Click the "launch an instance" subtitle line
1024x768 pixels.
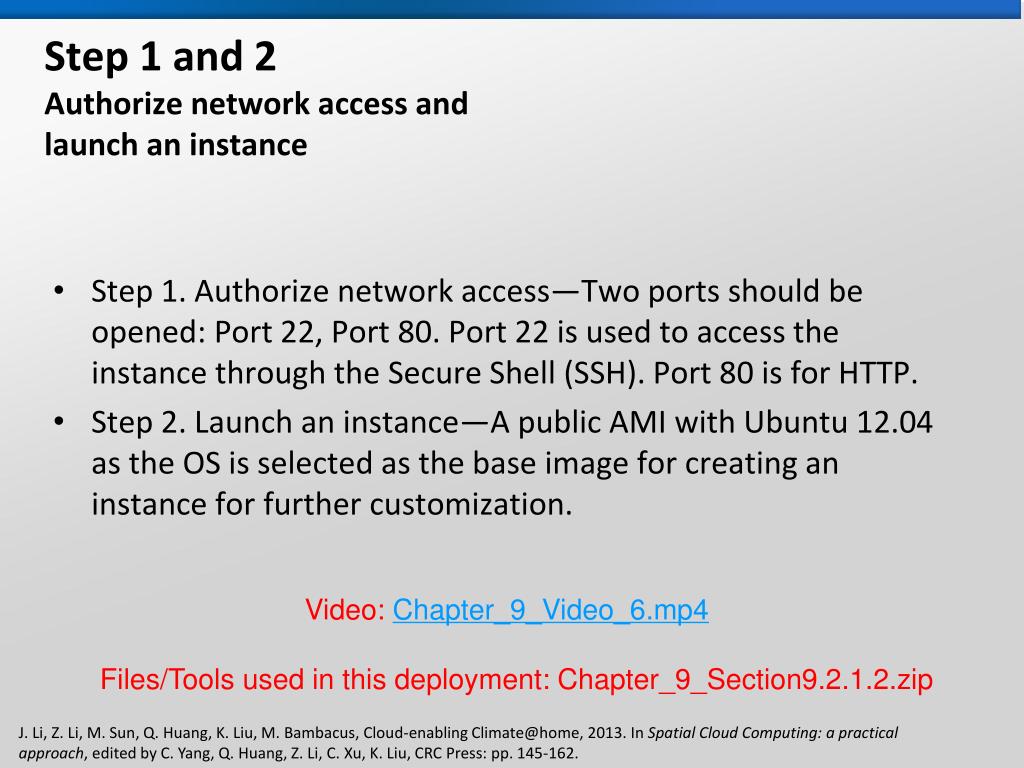tap(175, 145)
